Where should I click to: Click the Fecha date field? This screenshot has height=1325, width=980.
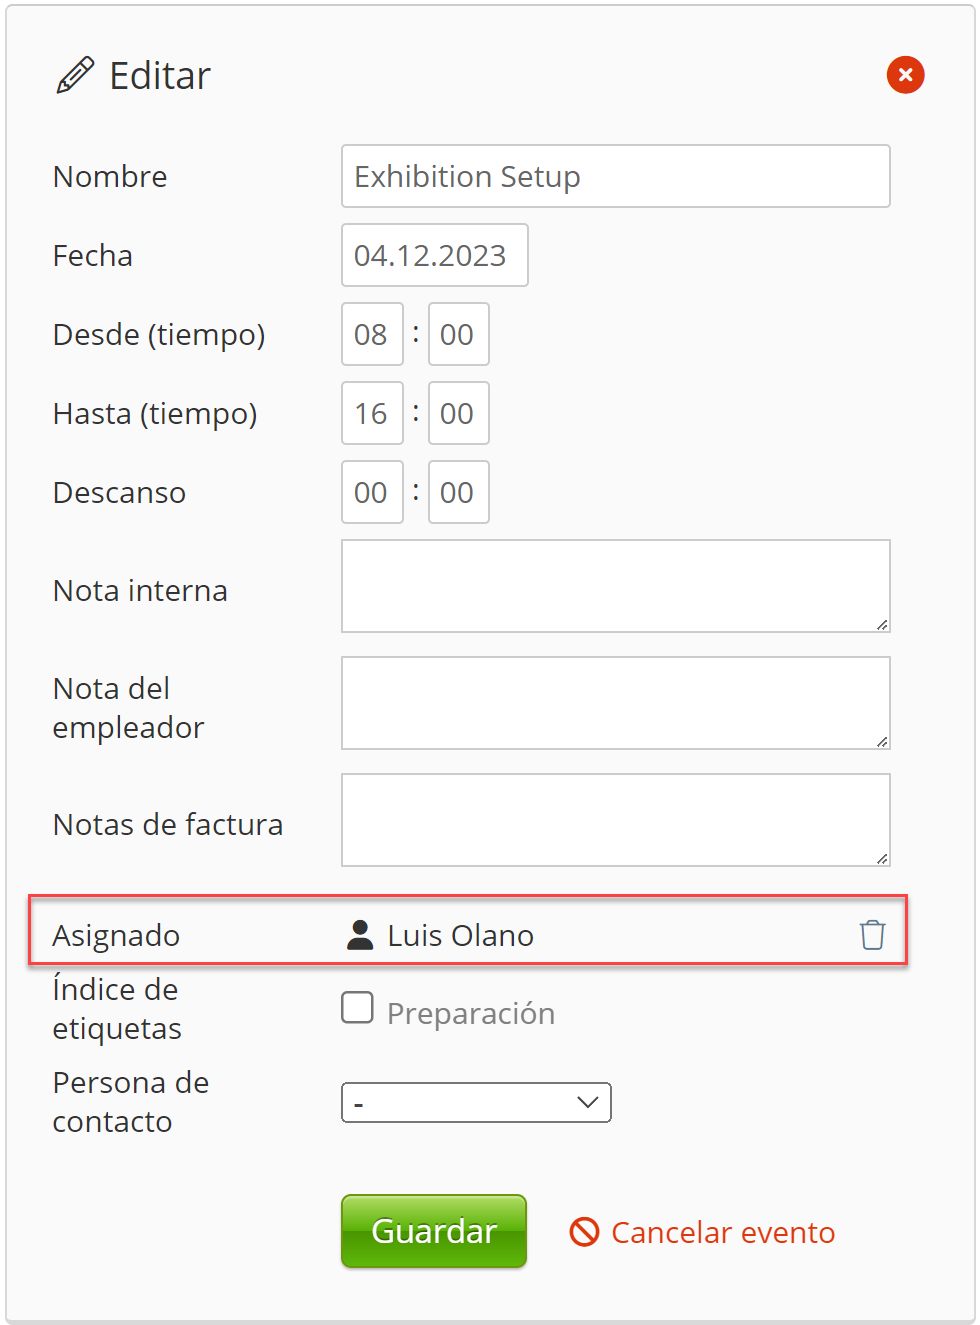[x=434, y=255]
